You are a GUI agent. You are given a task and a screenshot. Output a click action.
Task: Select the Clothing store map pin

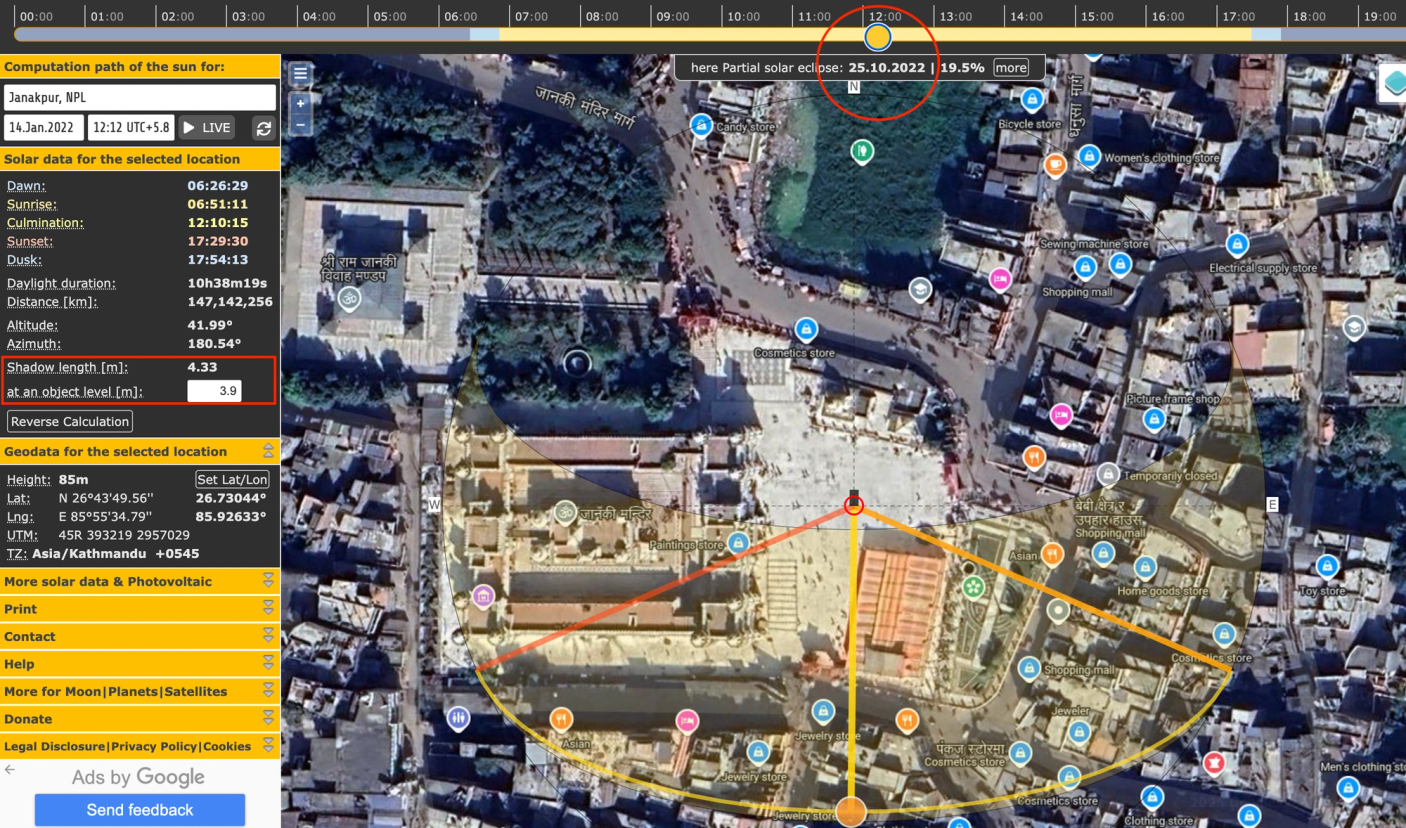tap(1152, 797)
